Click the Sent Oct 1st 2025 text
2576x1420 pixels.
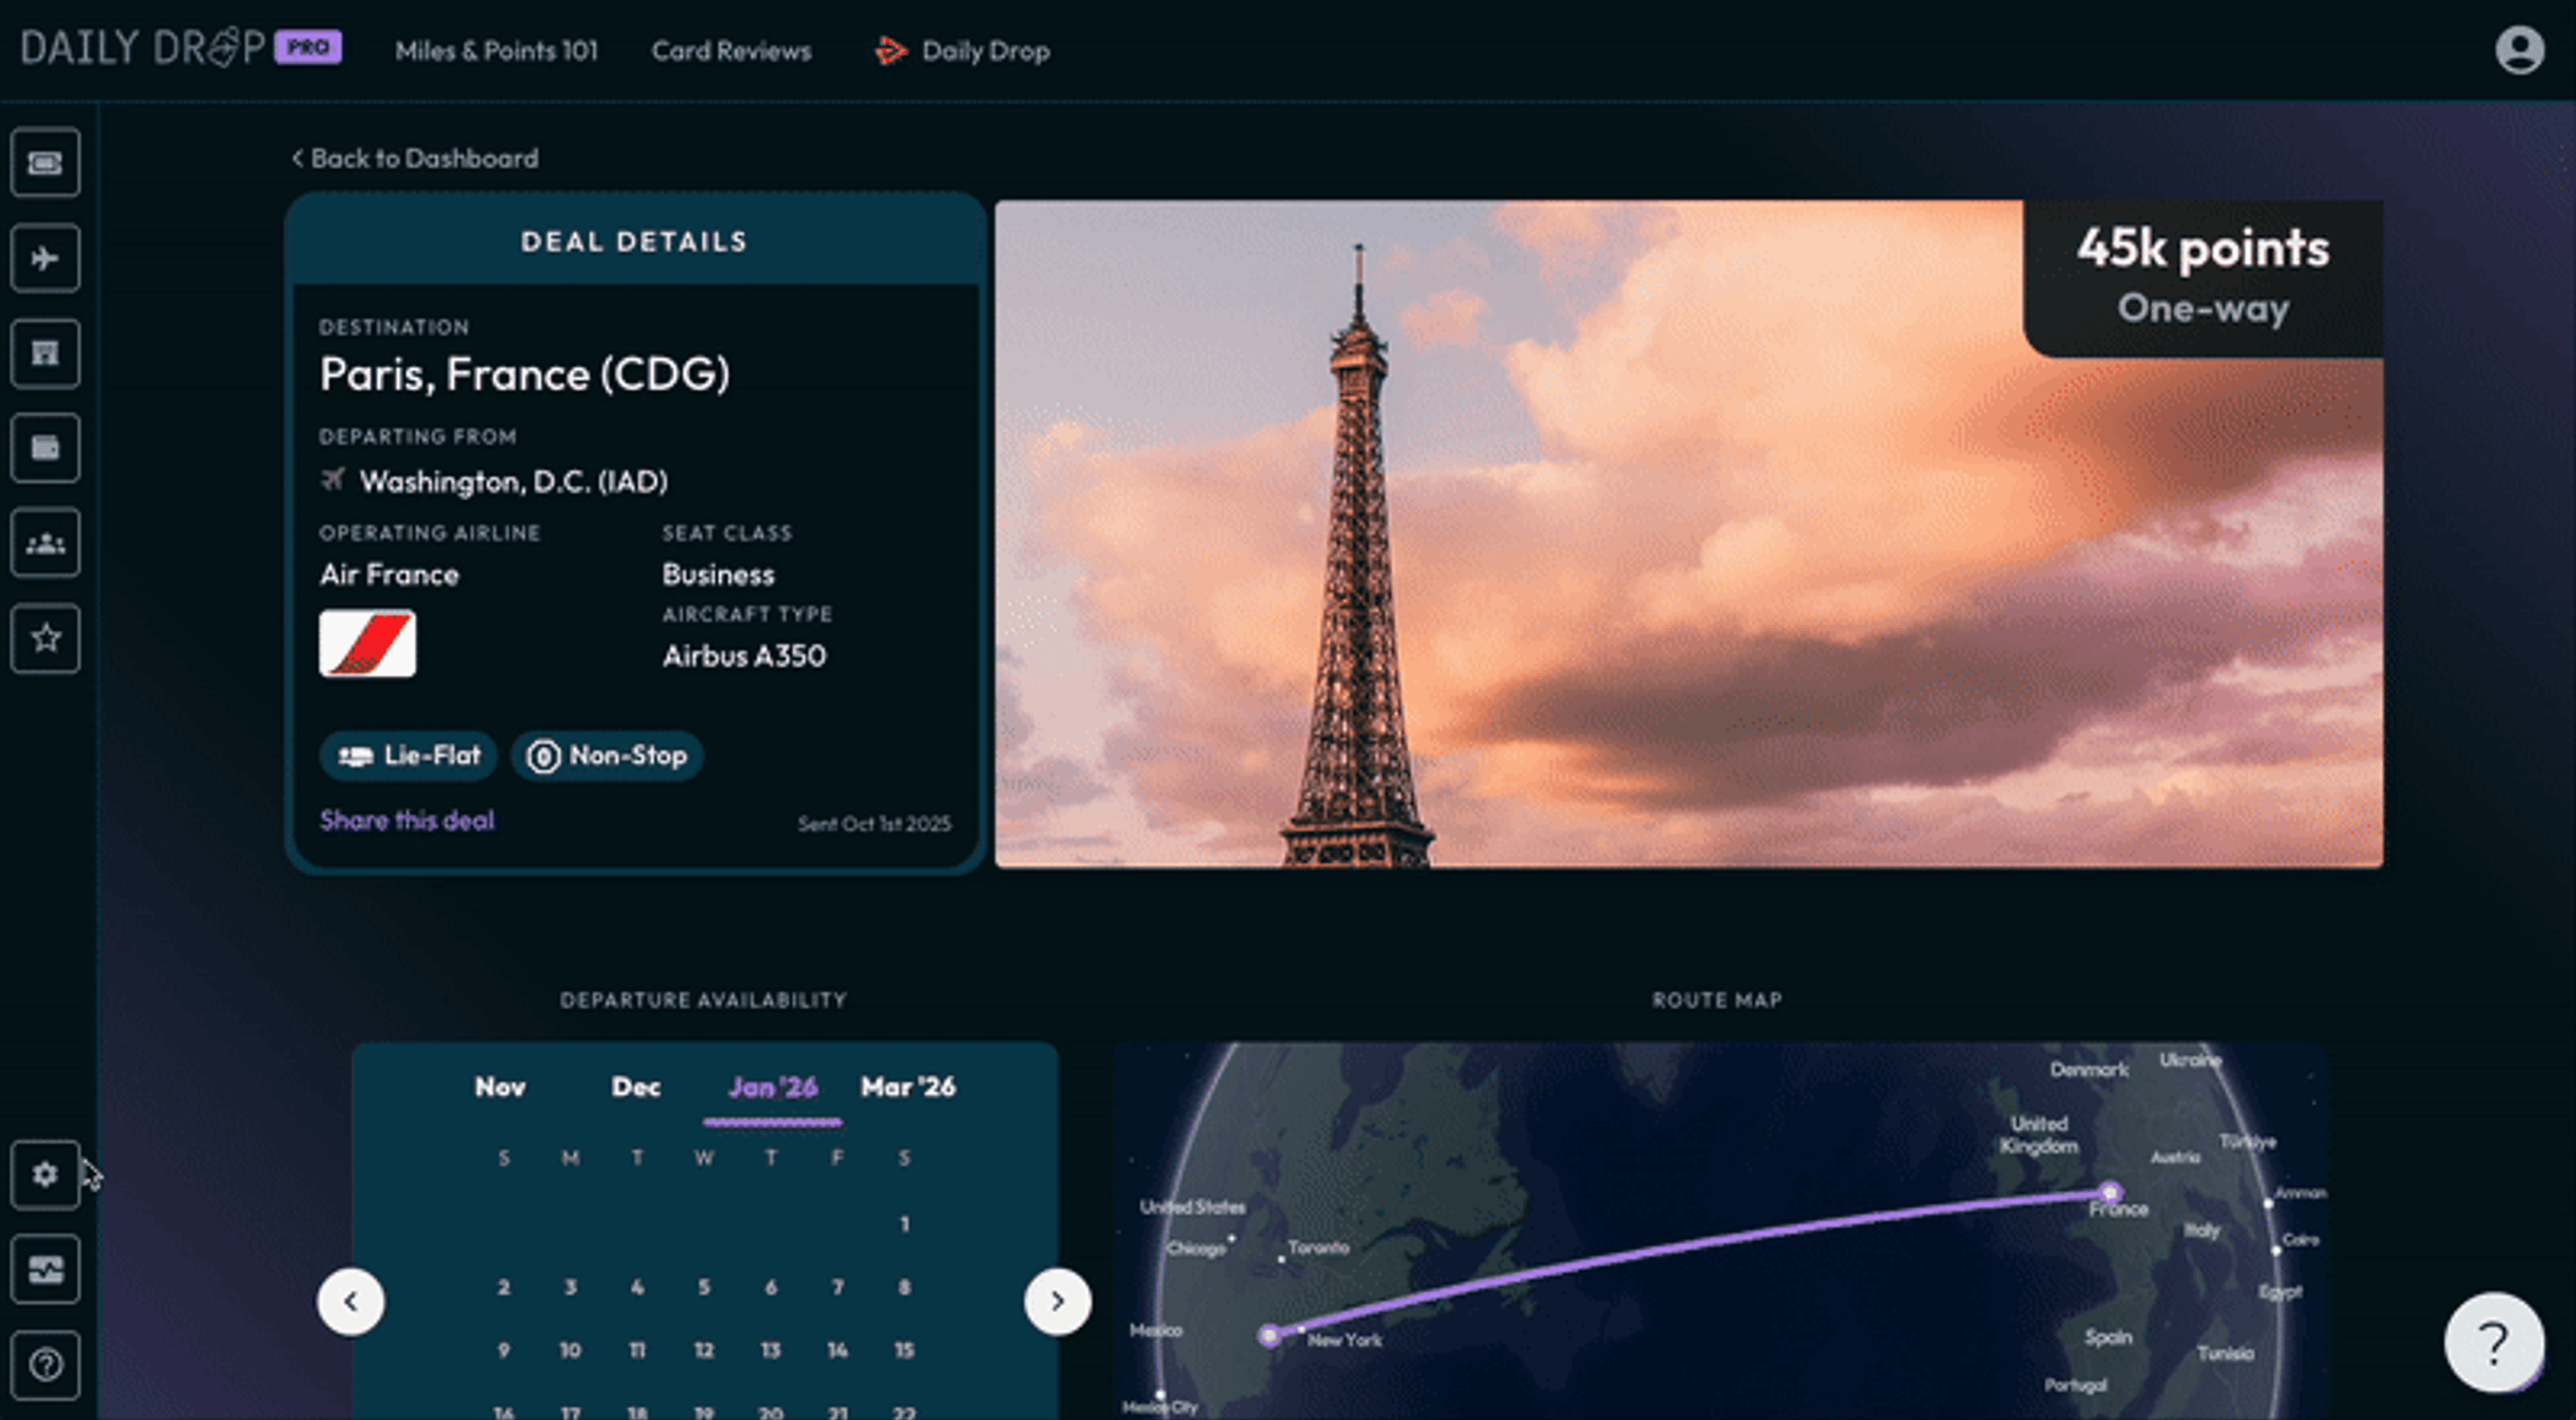click(874, 824)
